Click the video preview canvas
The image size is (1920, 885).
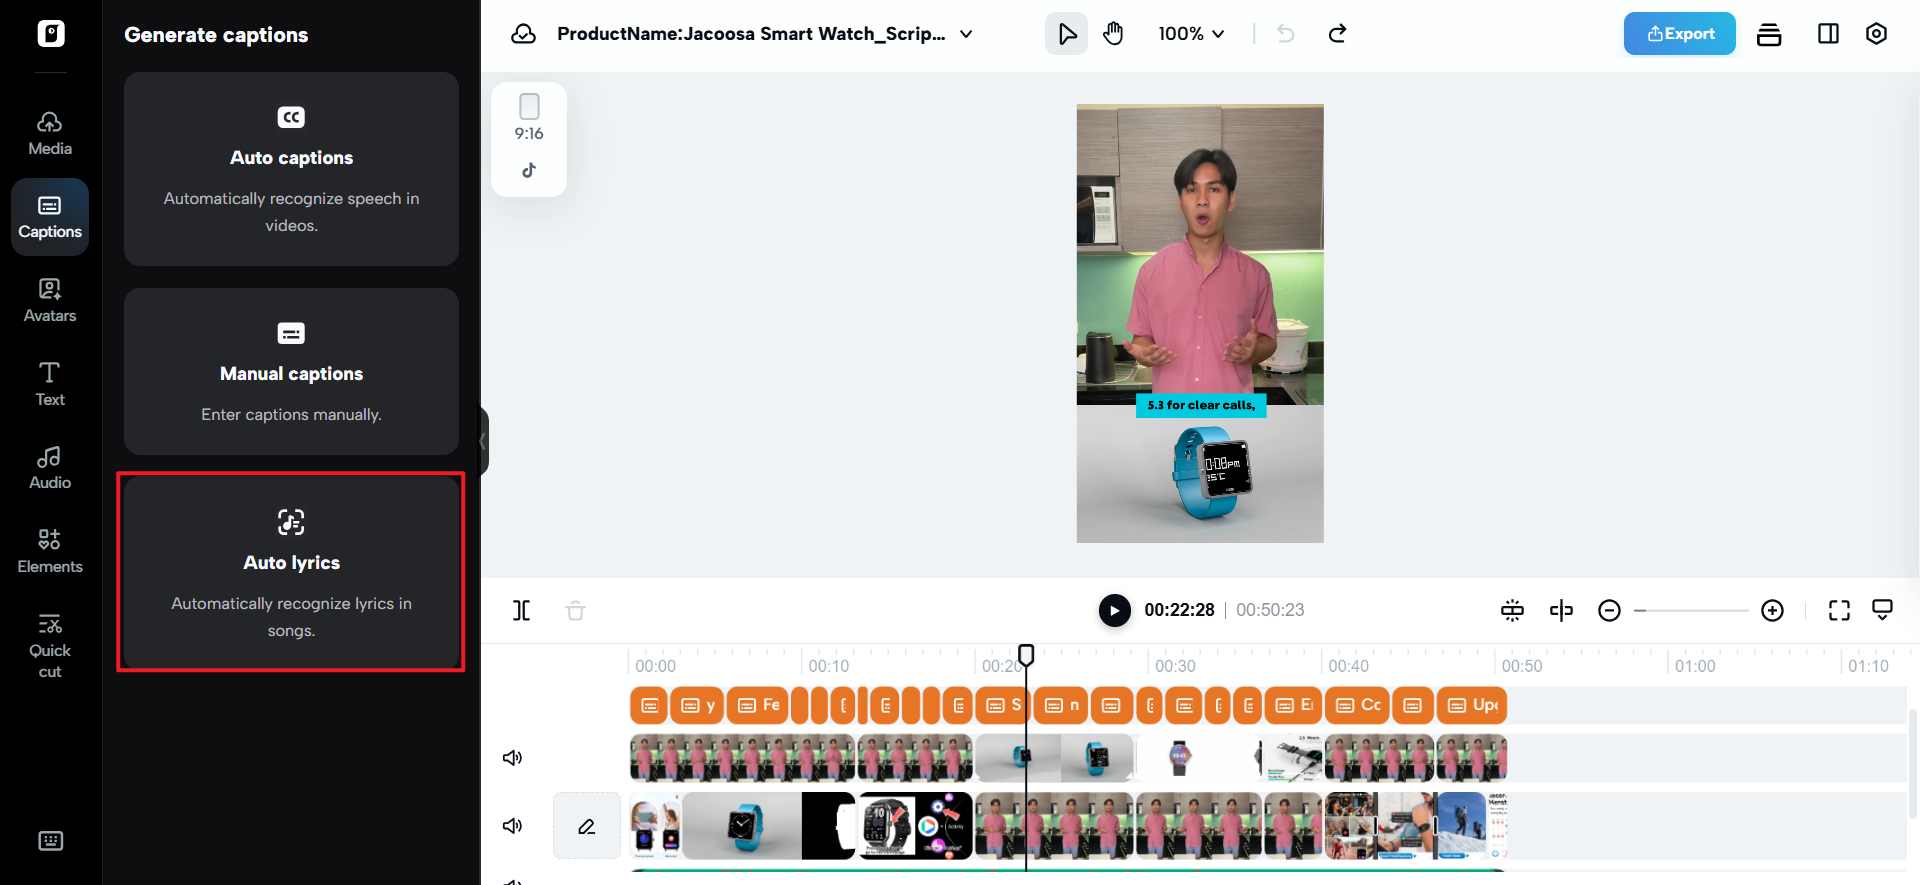pyautogui.click(x=1200, y=323)
